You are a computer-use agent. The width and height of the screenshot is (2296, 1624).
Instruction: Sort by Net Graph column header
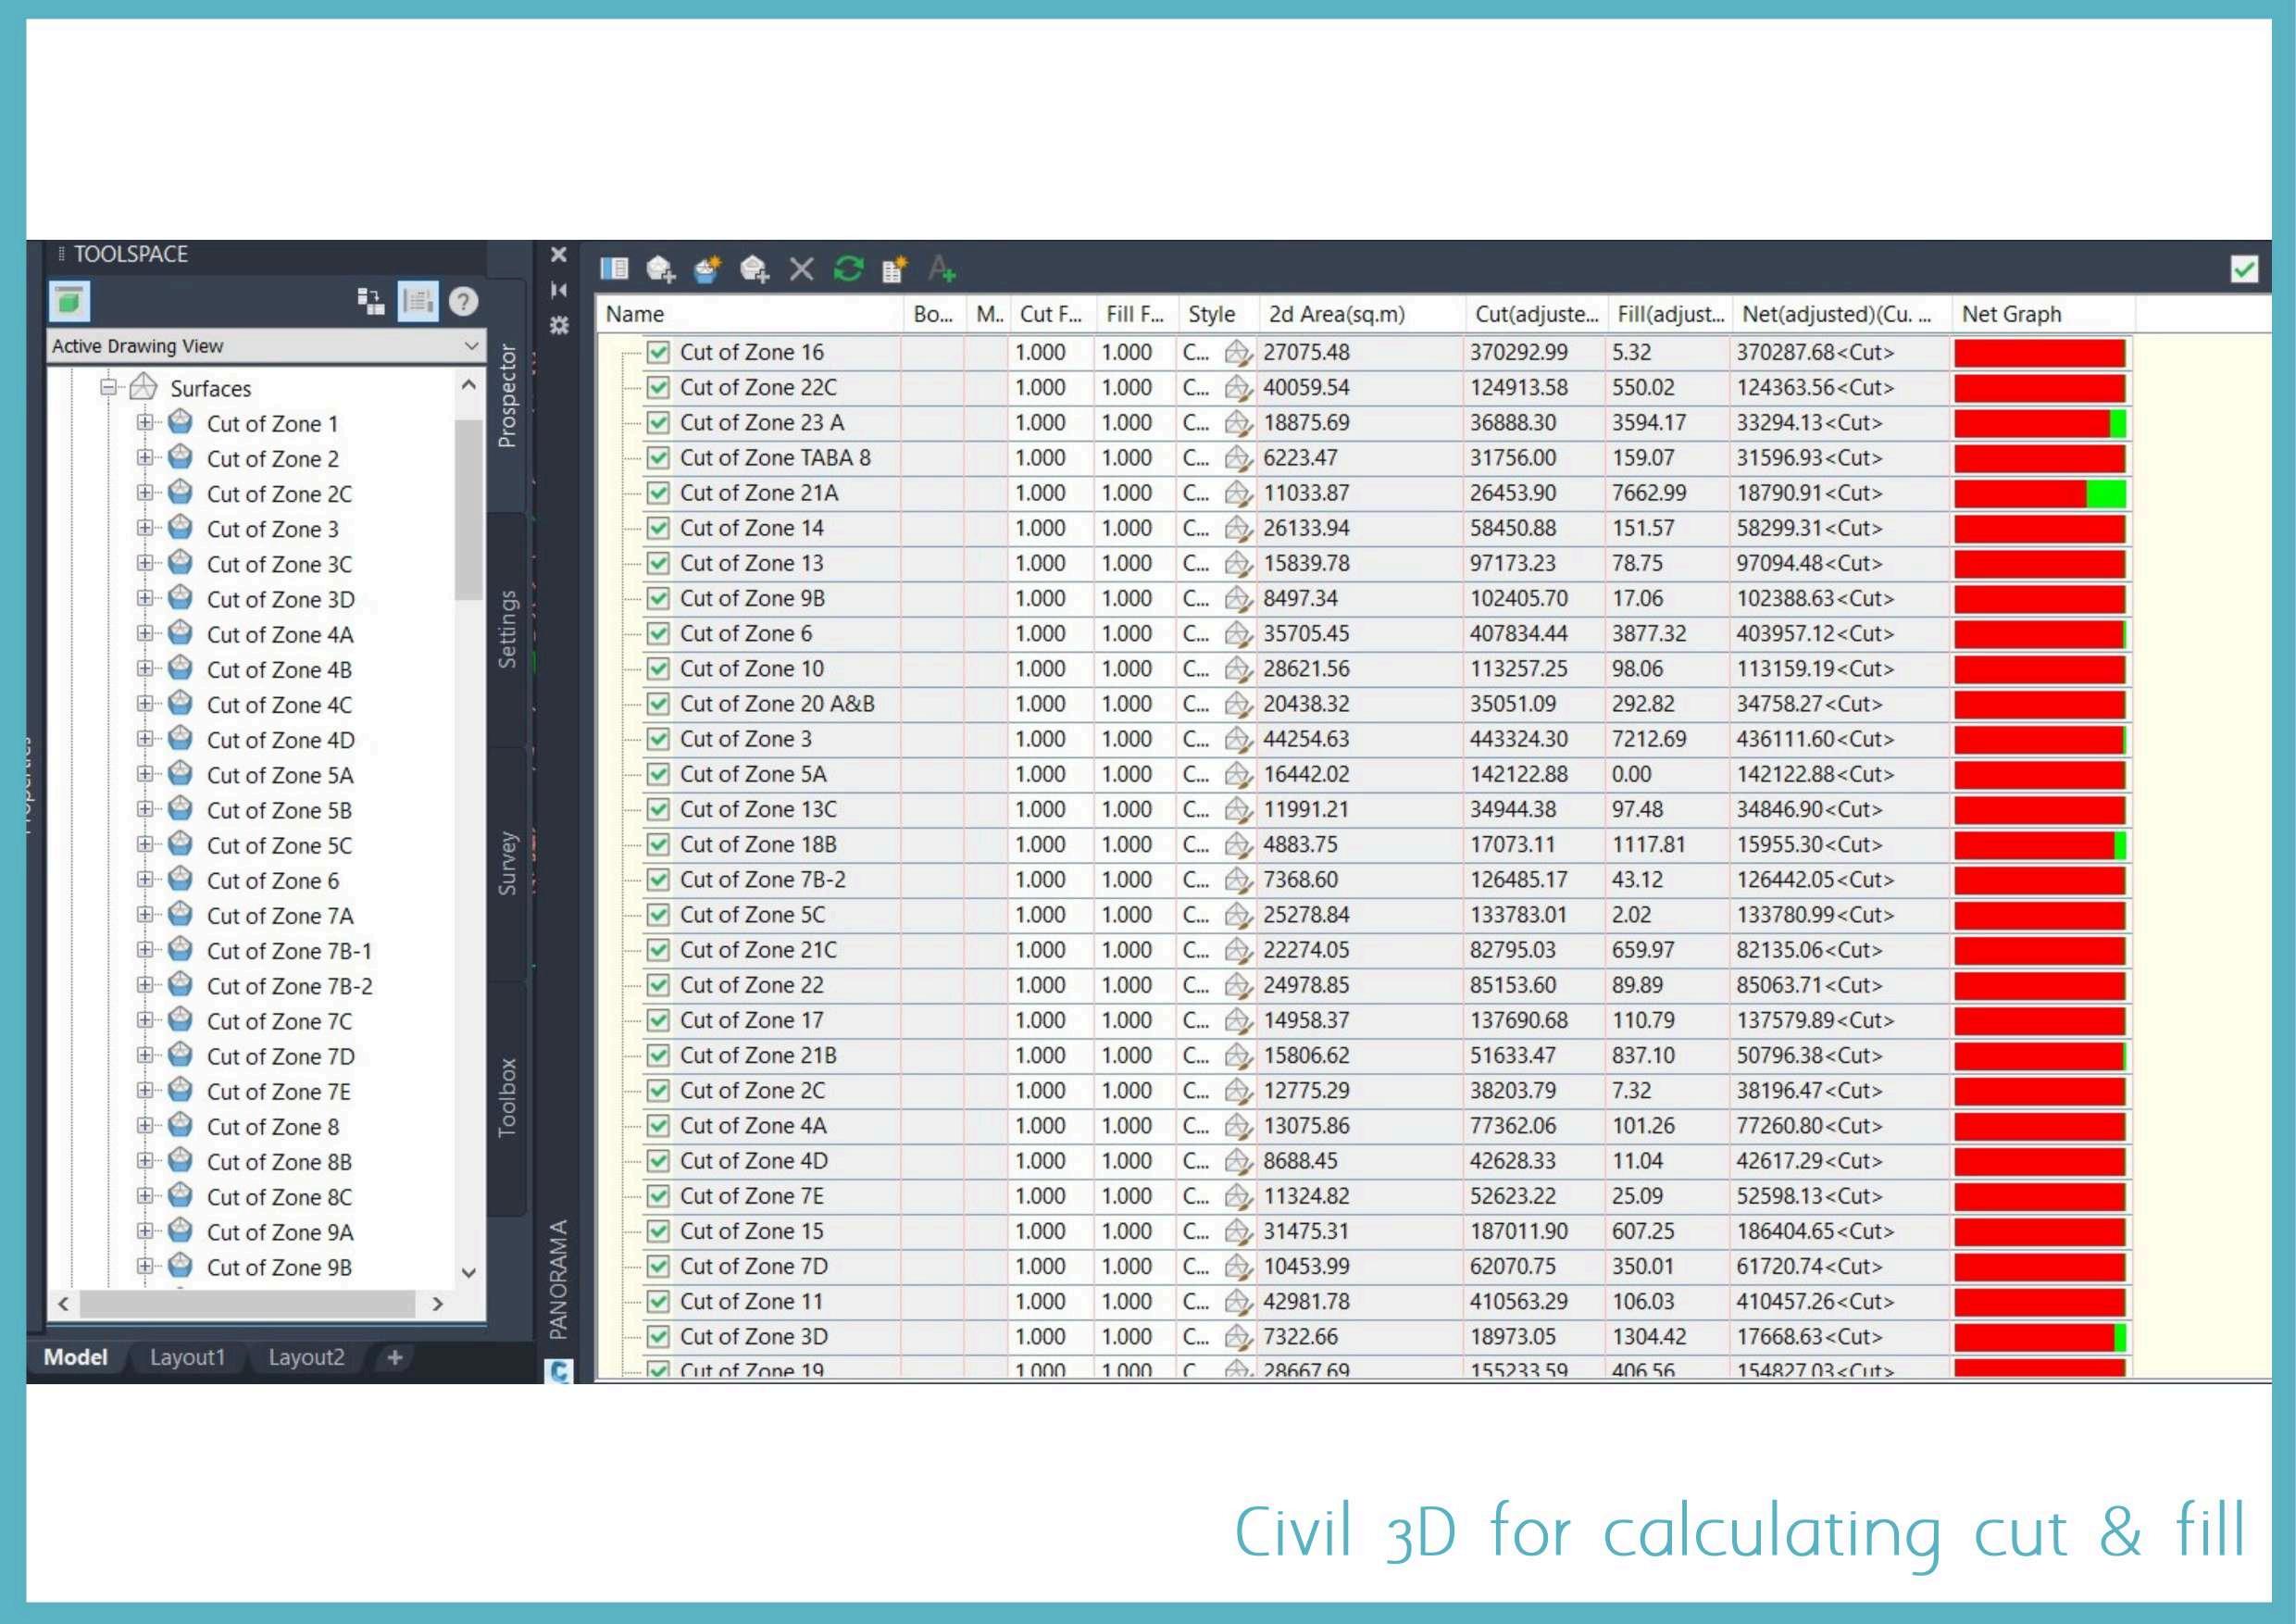coord(2011,314)
